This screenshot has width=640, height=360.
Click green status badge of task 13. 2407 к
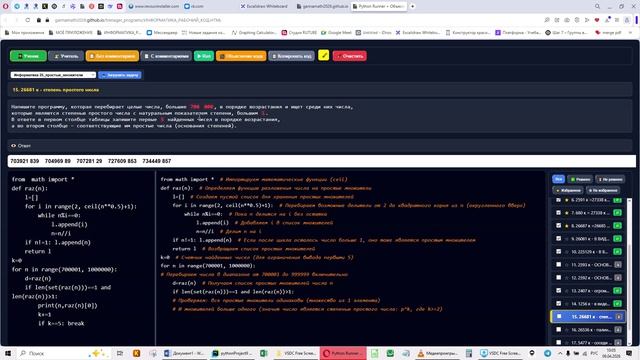click(x=618, y=291)
